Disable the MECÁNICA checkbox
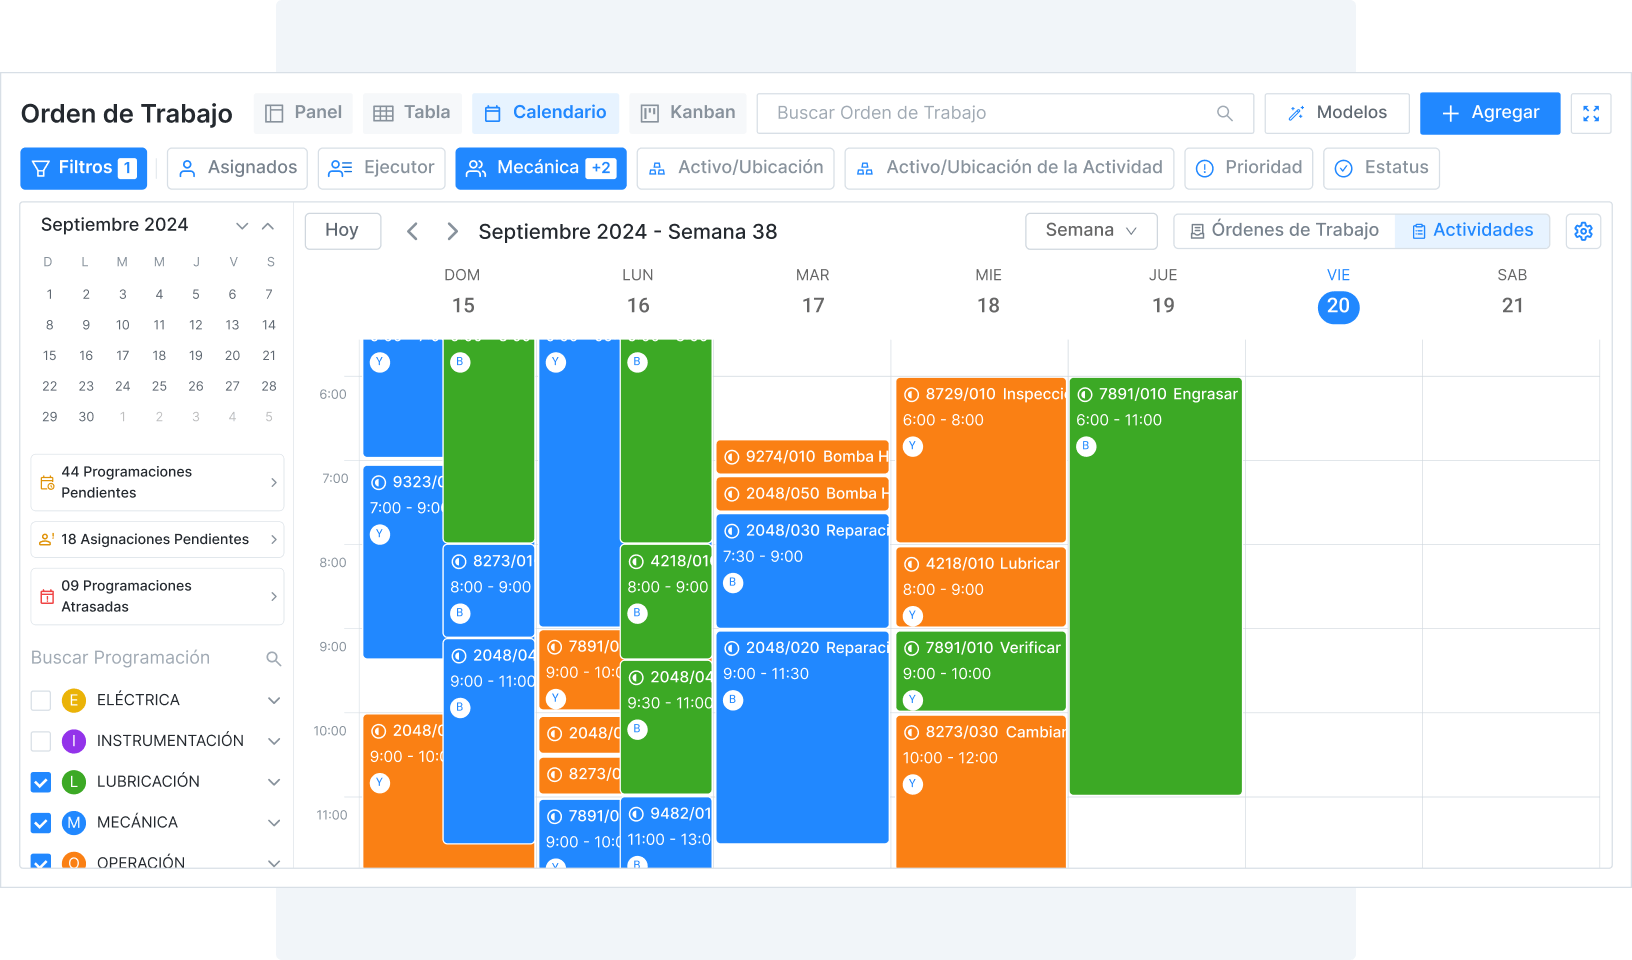This screenshot has height=960, width=1632. coord(40,822)
